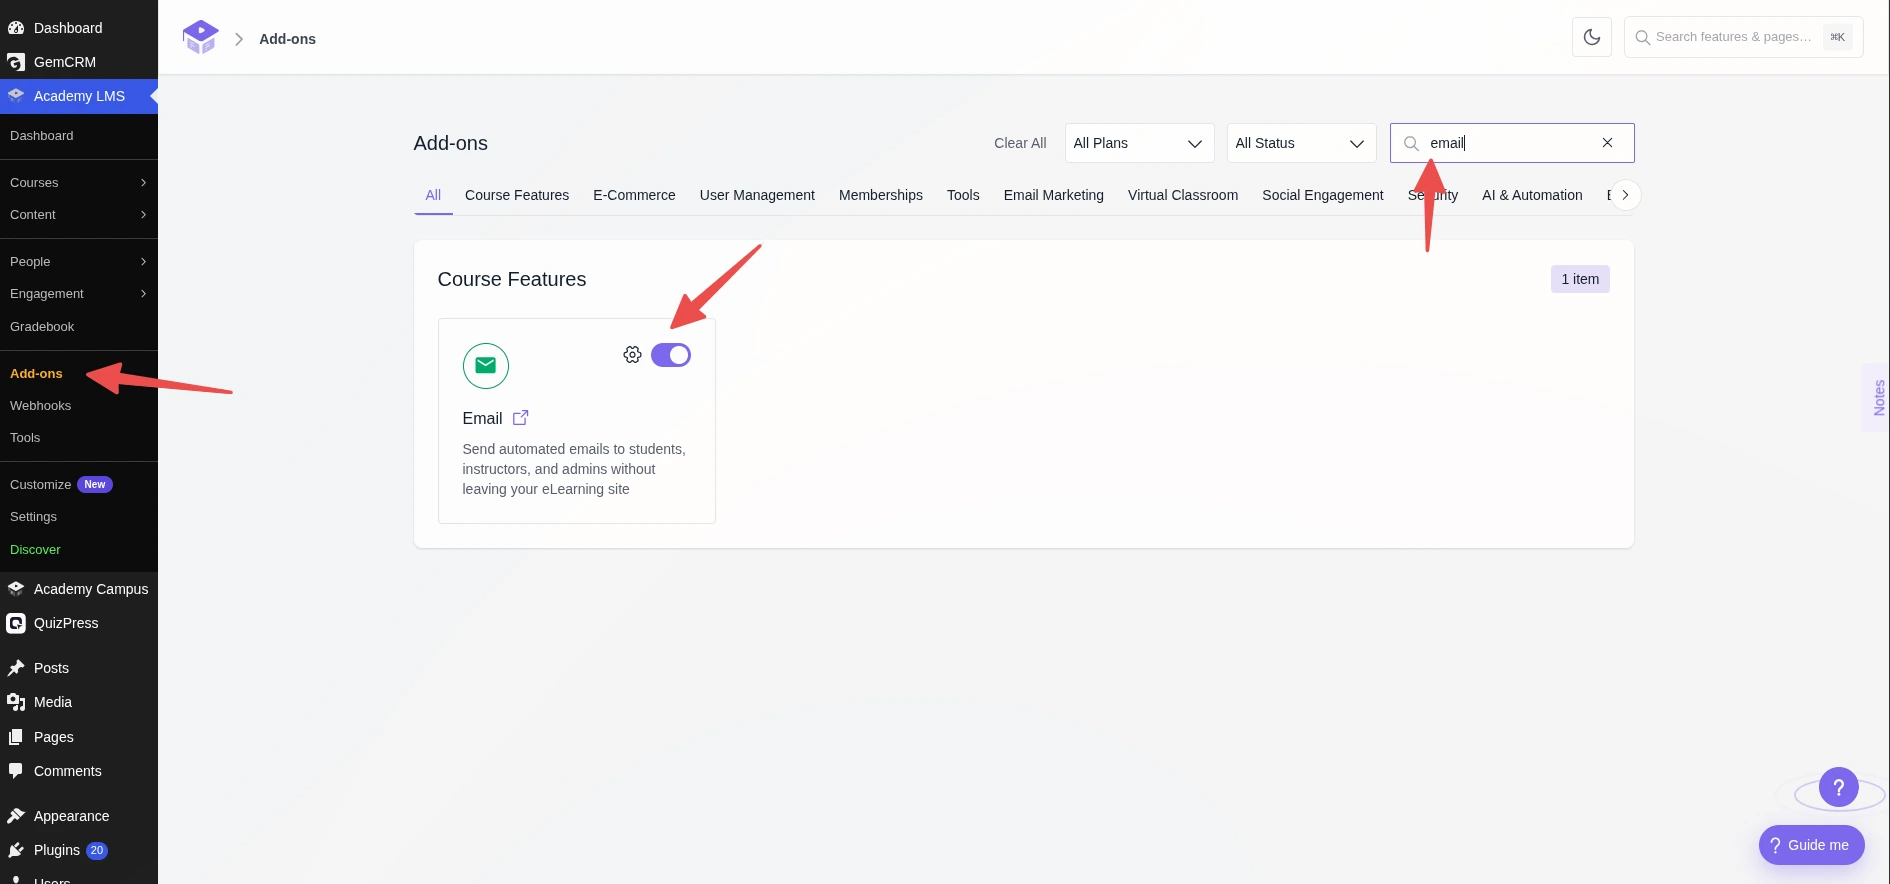Open the Email Marketing tab
The width and height of the screenshot is (1890, 884).
pyautogui.click(x=1054, y=195)
